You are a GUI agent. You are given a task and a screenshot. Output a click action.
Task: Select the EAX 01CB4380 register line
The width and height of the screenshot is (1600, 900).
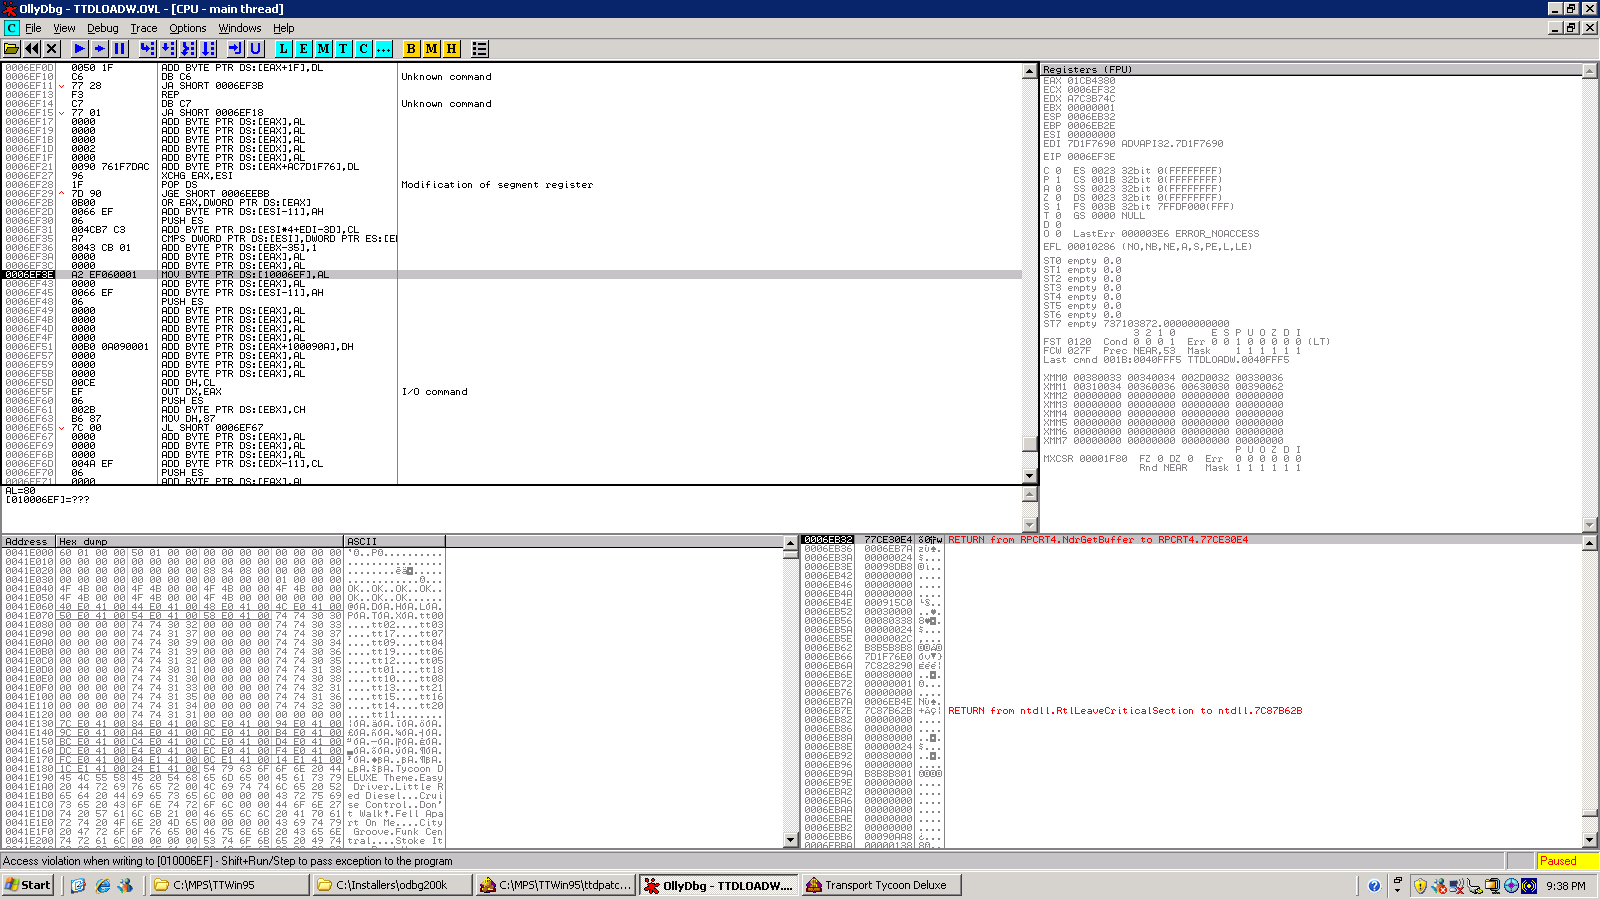(x=1079, y=81)
